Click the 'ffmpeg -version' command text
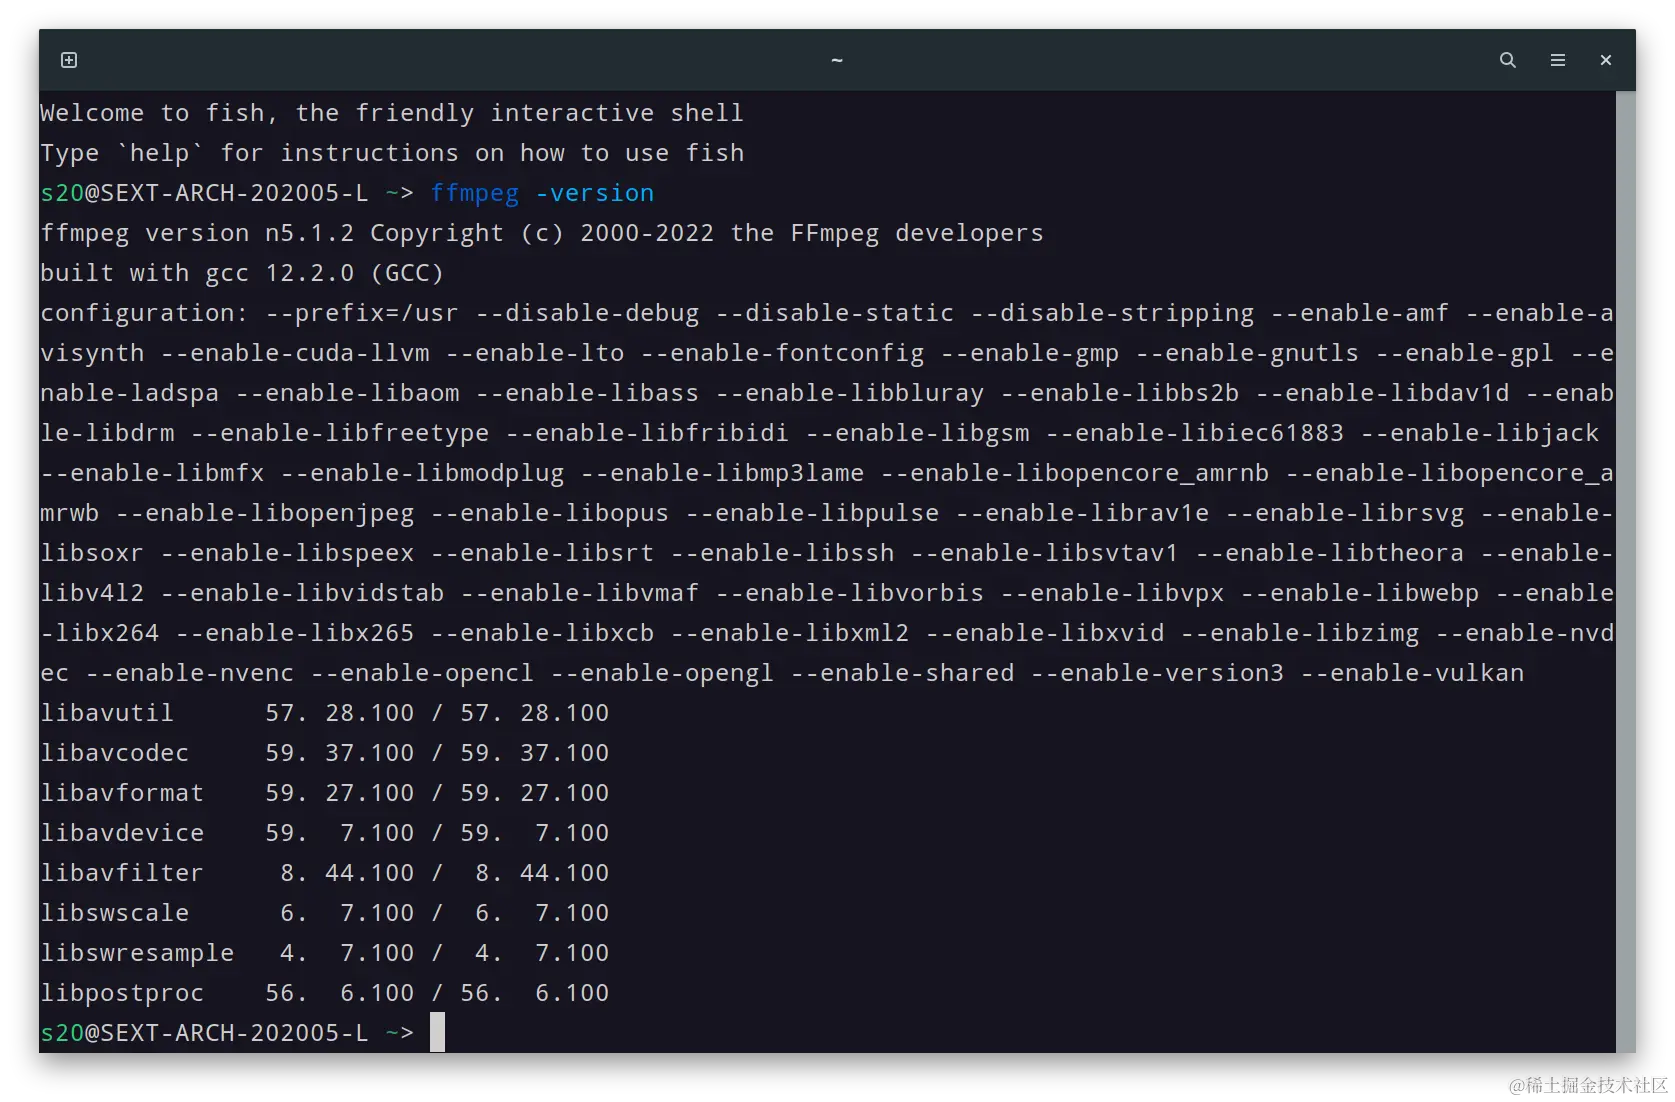The width and height of the screenshot is (1675, 1102). 542,193
